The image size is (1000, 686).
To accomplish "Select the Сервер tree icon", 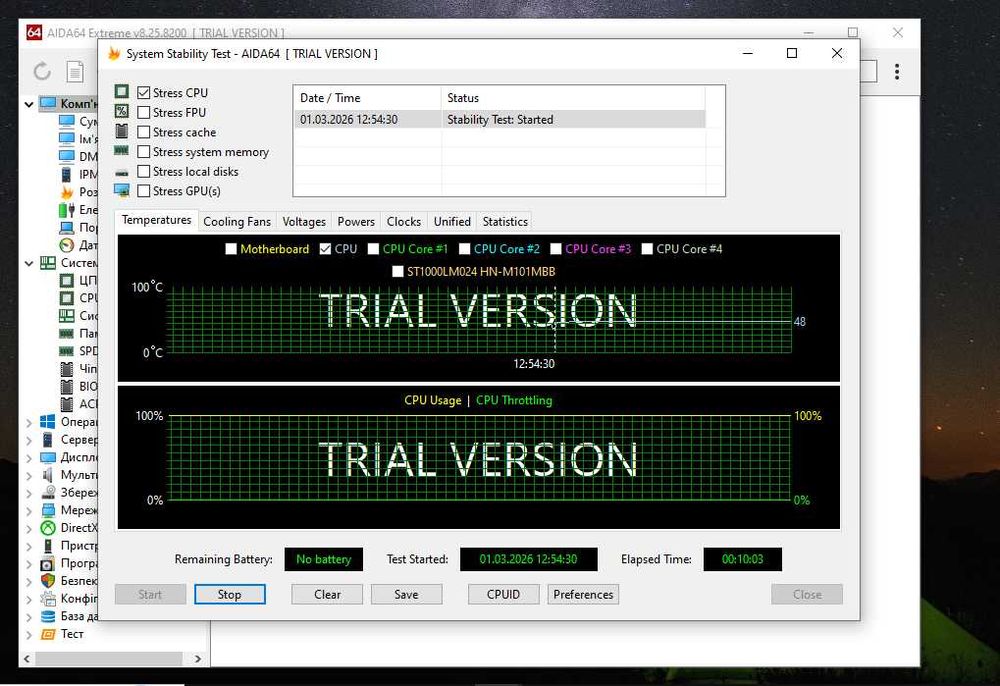I will (48, 440).
